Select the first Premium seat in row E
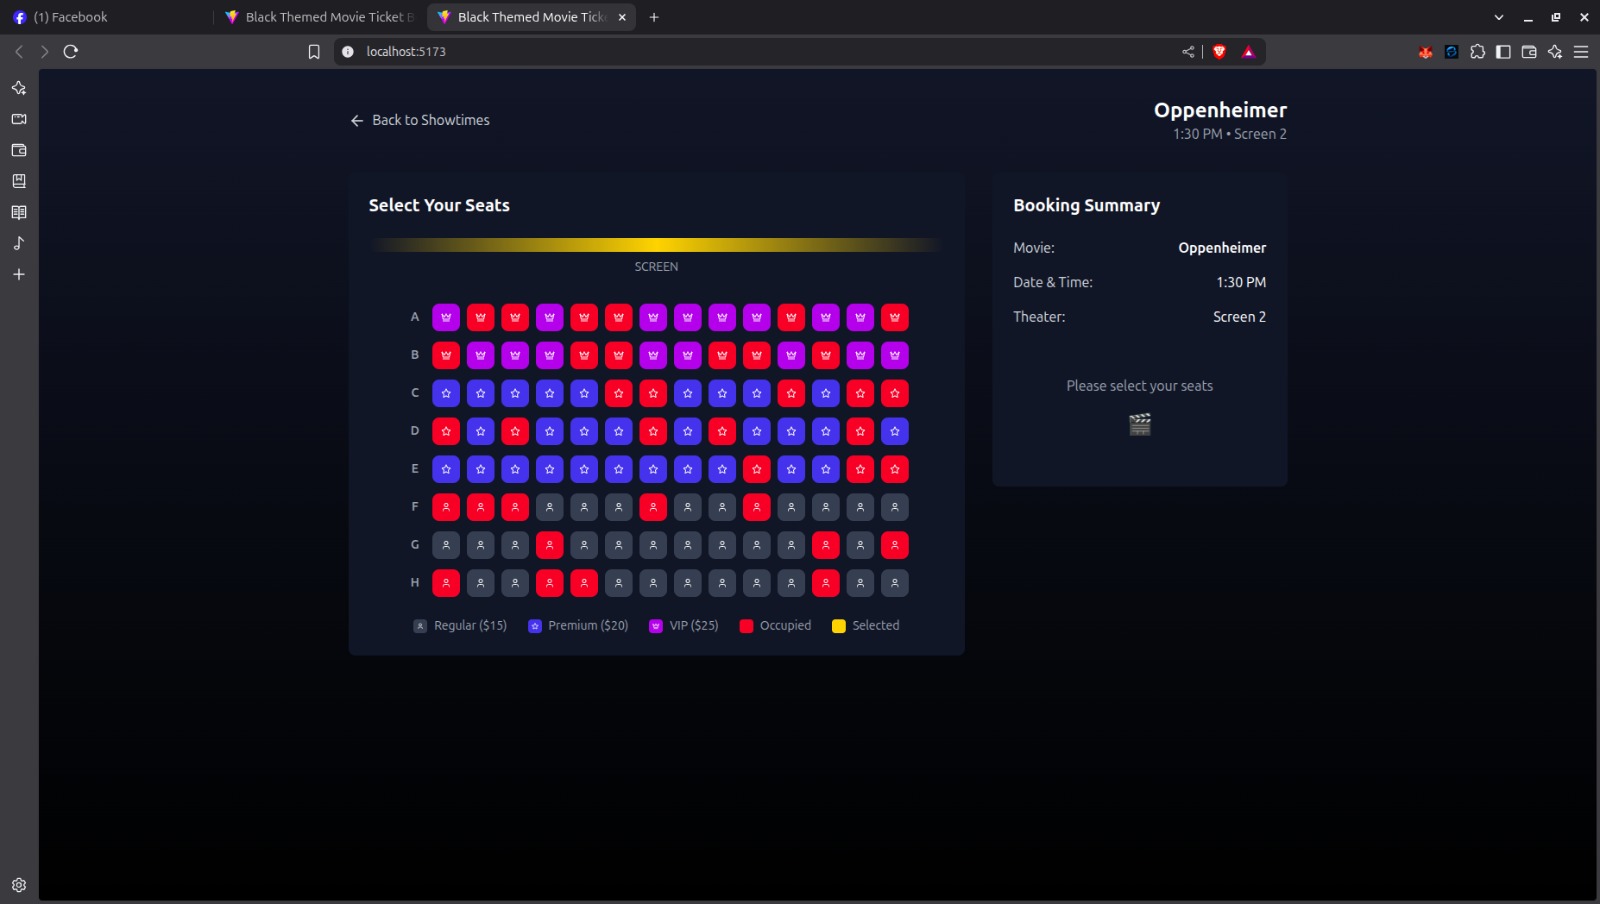This screenshot has height=904, width=1600. [446, 469]
